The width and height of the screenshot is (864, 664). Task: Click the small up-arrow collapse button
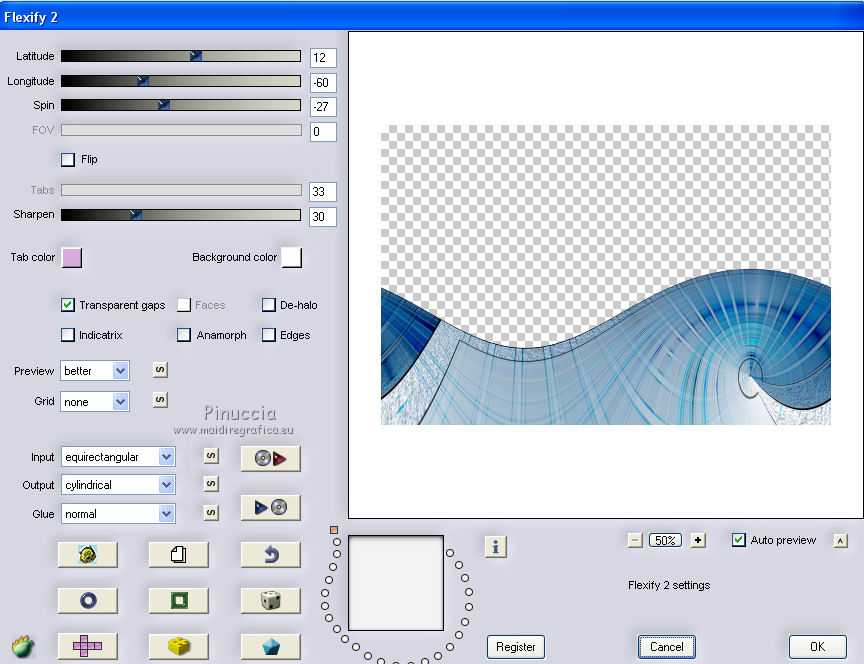[x=840, y=541]
